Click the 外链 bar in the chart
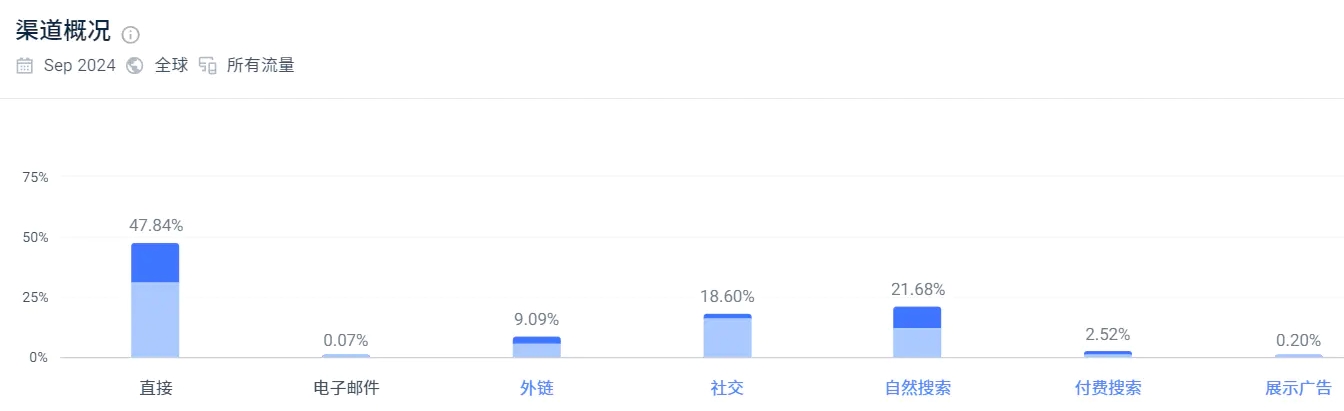The image size is (1344, 411). [x=536, y=347]
